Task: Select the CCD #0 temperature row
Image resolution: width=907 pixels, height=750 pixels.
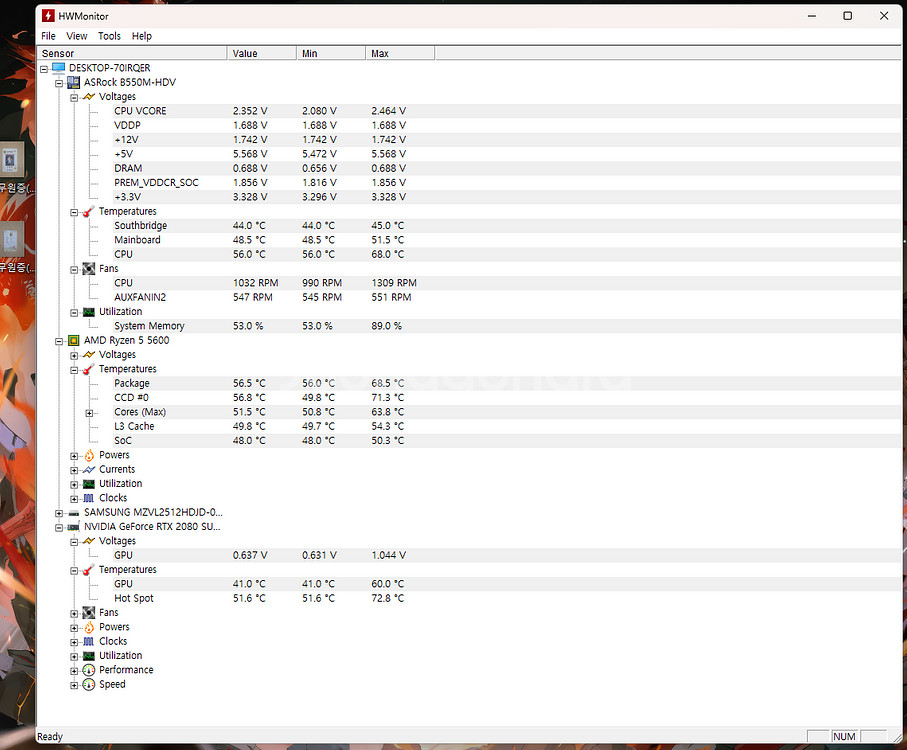Action: point(507,398)
